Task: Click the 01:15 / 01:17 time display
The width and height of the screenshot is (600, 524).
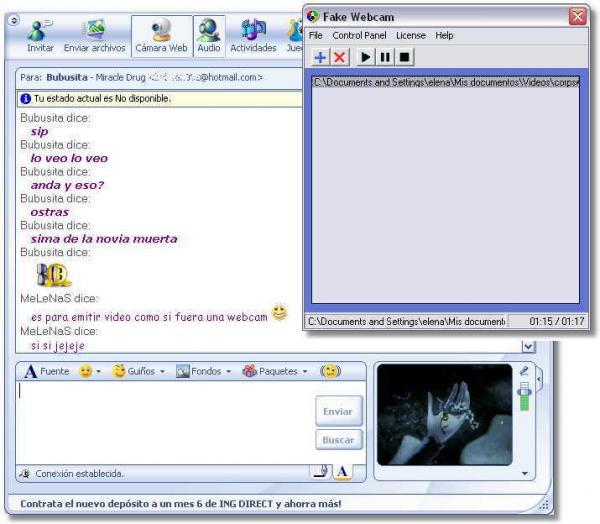Action: click(x=556, y=322)
